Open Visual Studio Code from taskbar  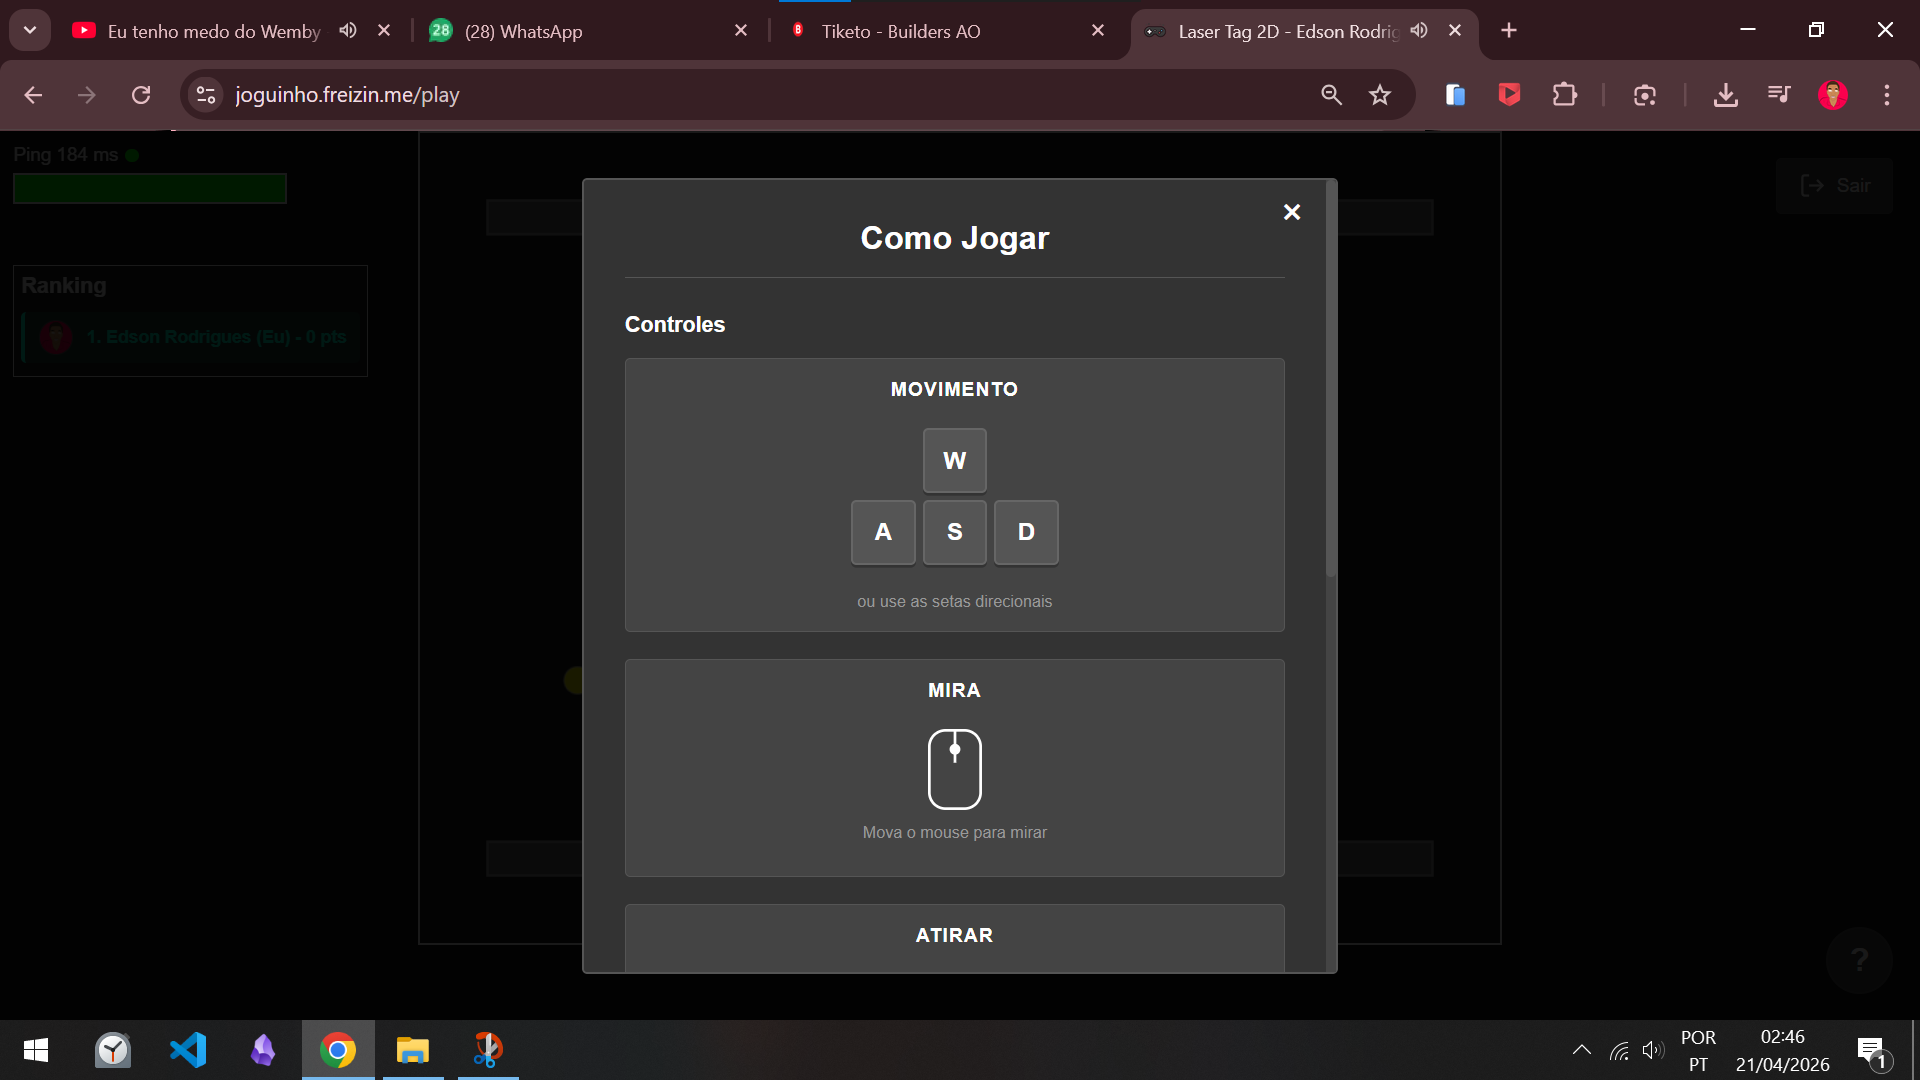[188, 1050]
